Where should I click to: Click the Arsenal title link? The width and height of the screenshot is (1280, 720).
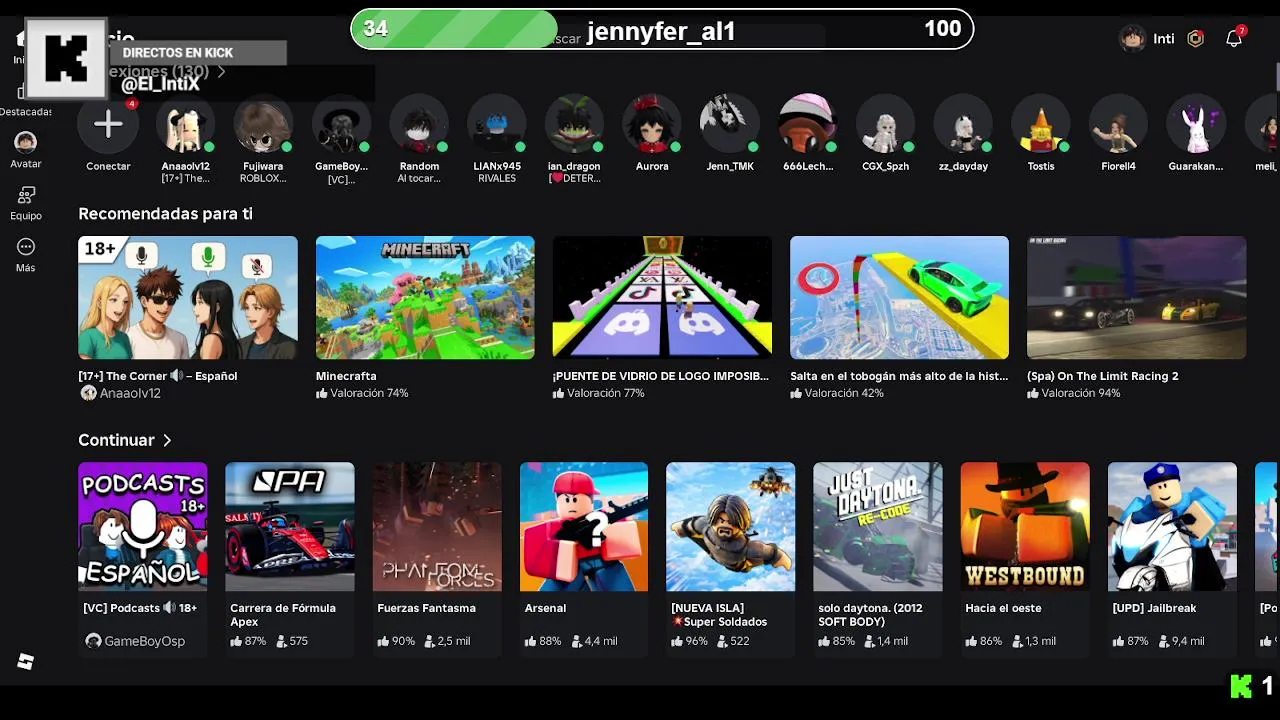(545, 608)
